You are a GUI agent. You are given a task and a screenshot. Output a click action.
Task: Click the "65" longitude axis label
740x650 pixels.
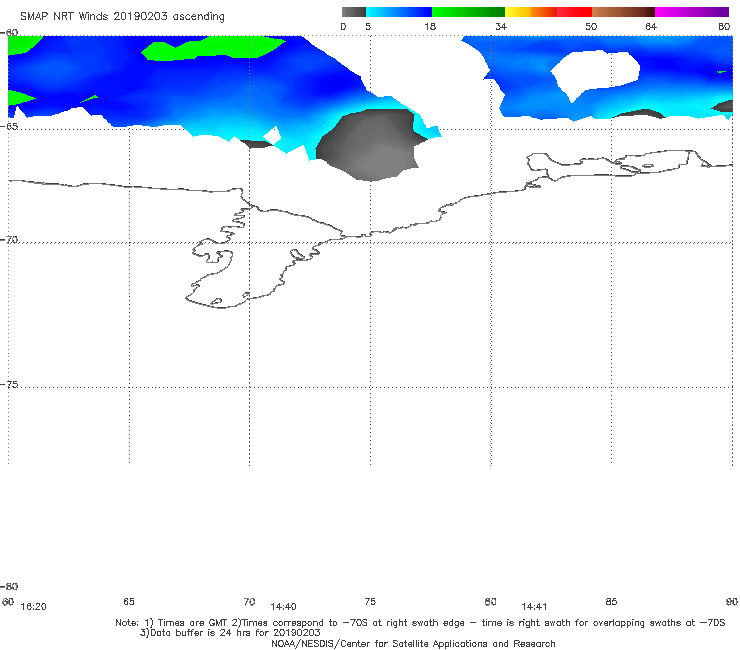[x=129, y=601]
